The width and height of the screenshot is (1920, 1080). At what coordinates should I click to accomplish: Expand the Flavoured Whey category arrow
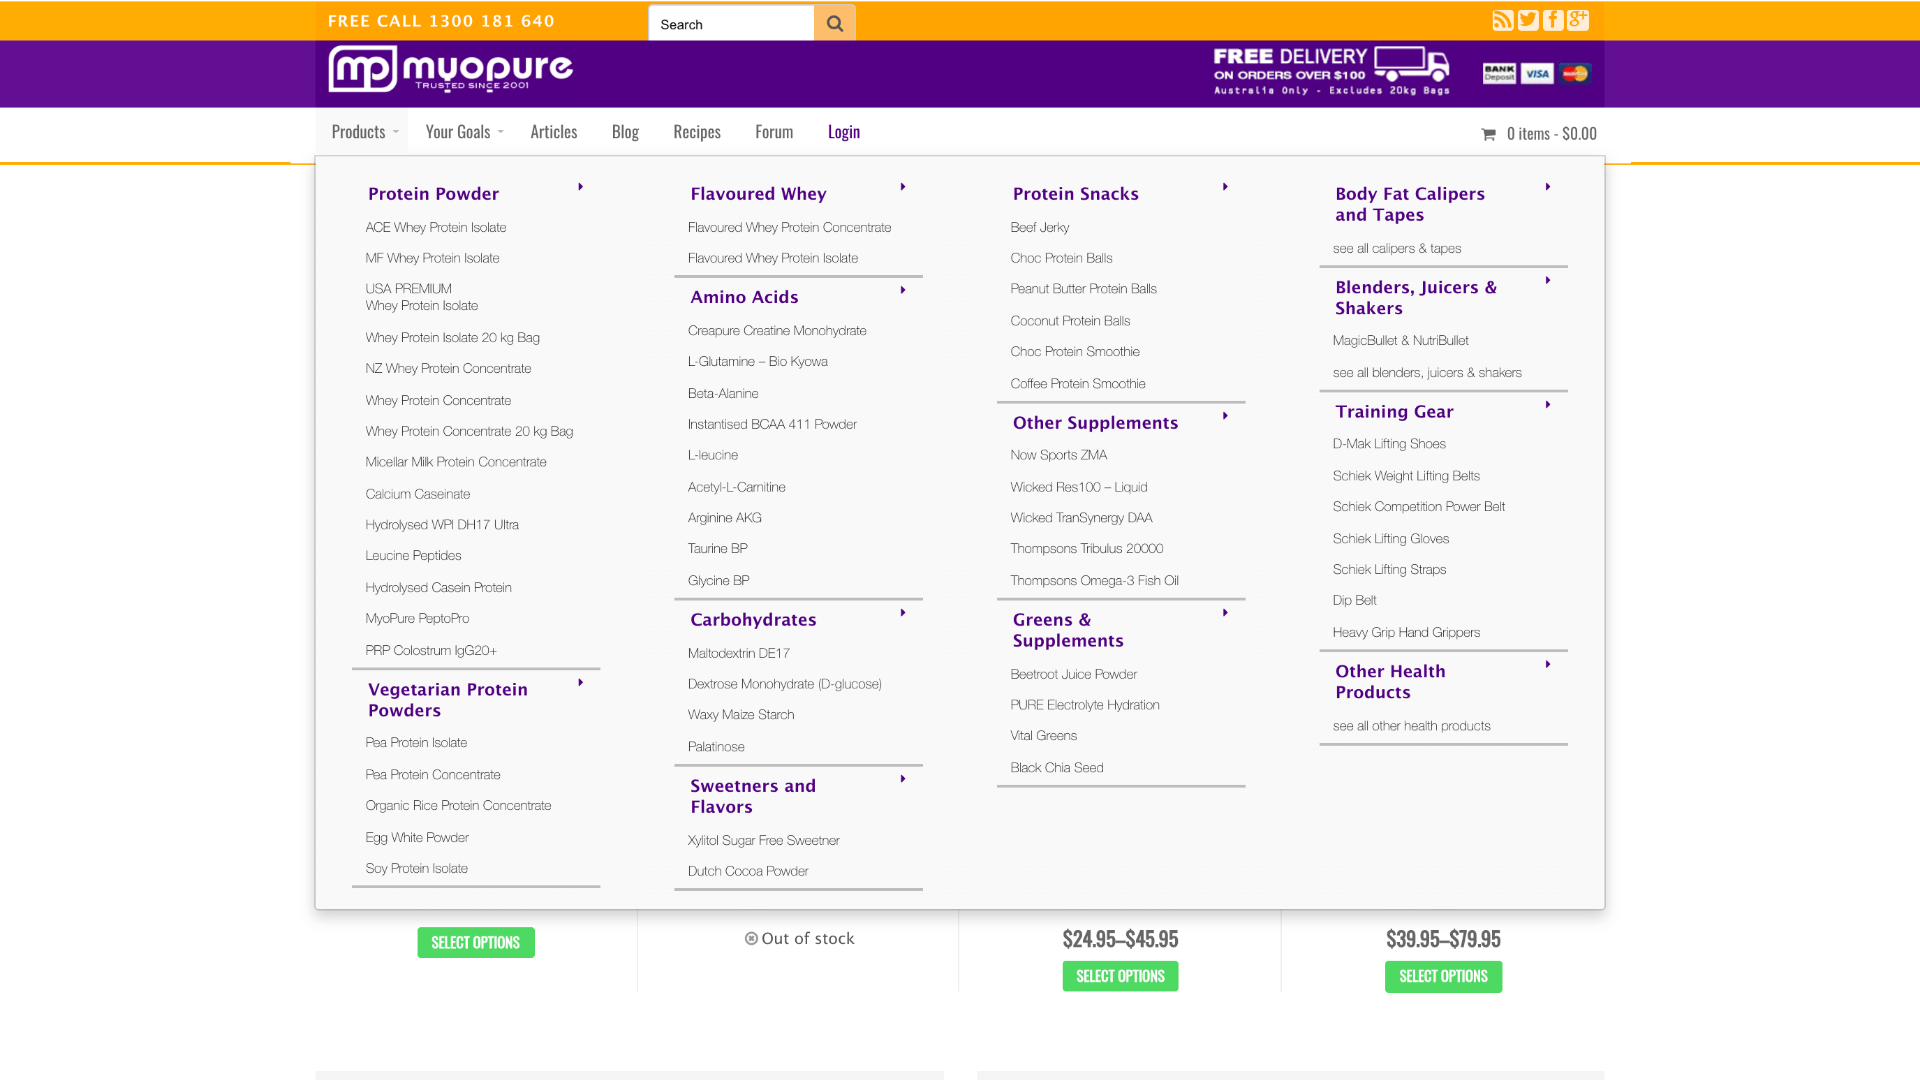[903, 187]
